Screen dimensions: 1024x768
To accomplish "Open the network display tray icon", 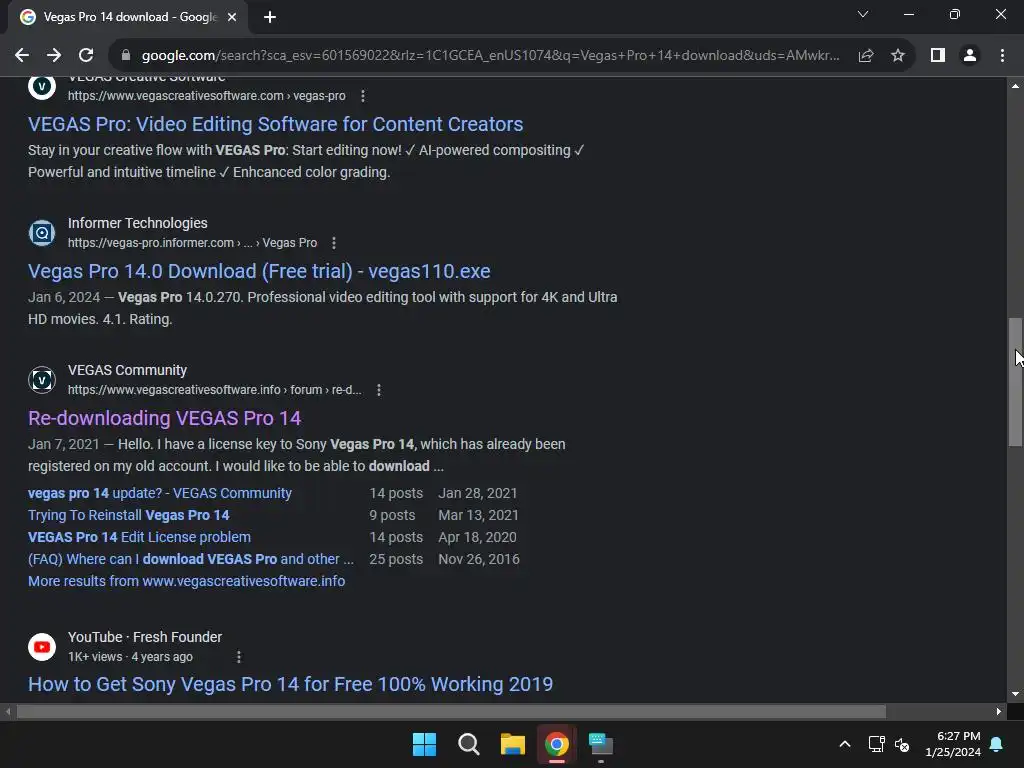I will click(x=876, y=744).
